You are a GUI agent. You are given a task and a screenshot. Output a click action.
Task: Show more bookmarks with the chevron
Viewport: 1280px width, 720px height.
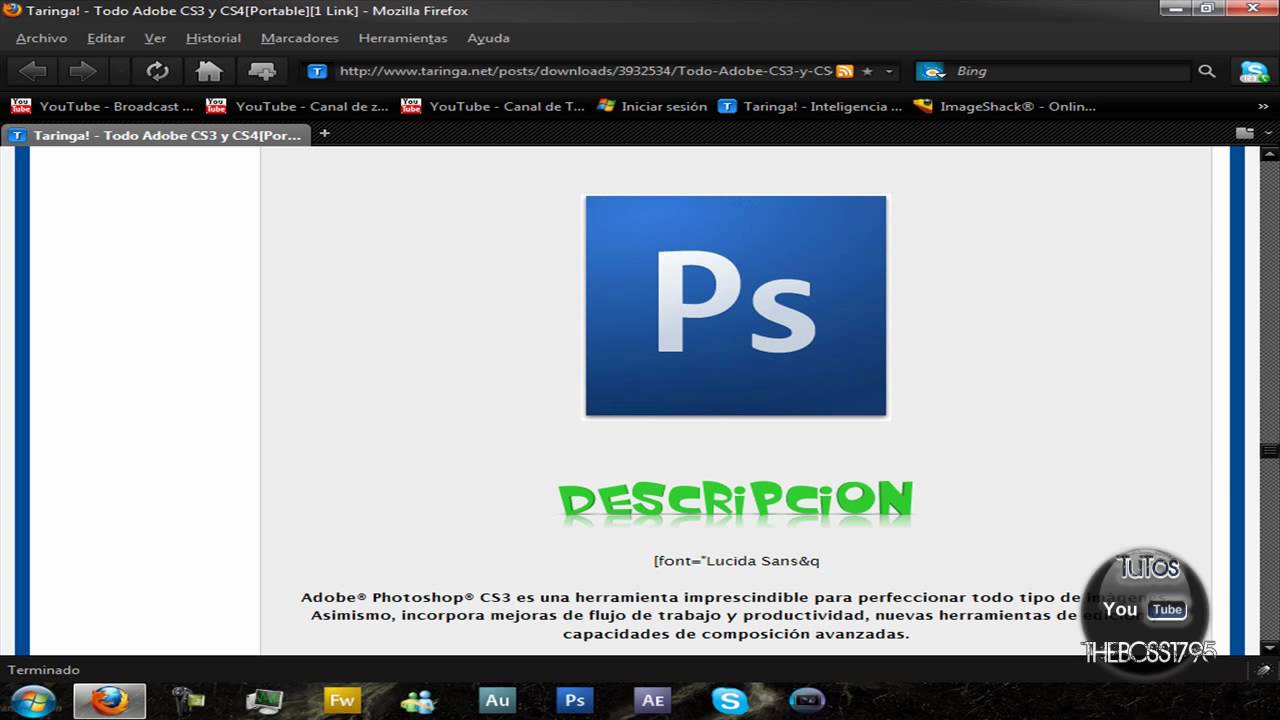click(1263, 106)
